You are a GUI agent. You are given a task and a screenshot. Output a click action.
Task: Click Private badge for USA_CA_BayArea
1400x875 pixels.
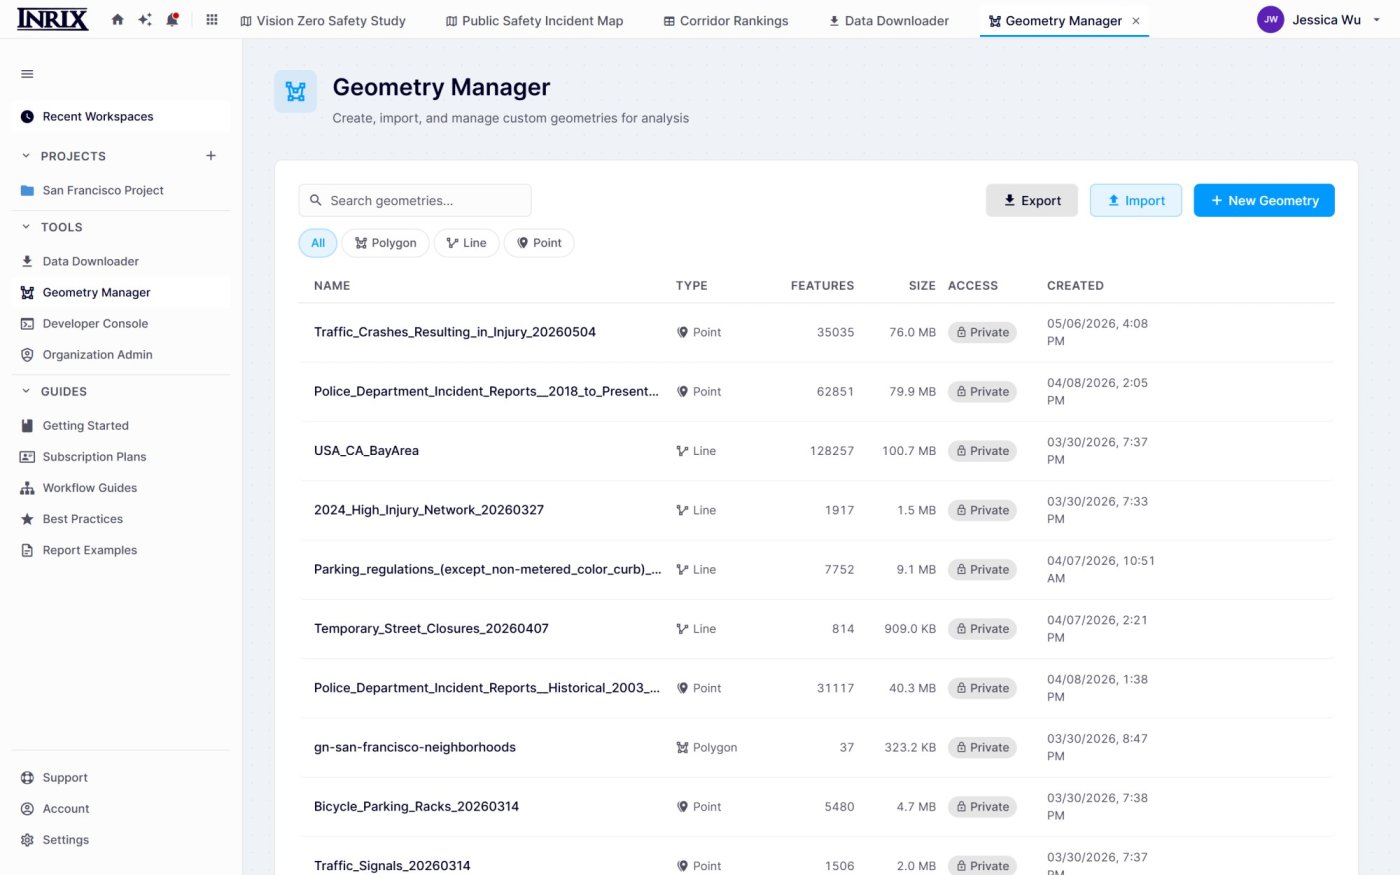pyautogui.click(x=982, y=451)
